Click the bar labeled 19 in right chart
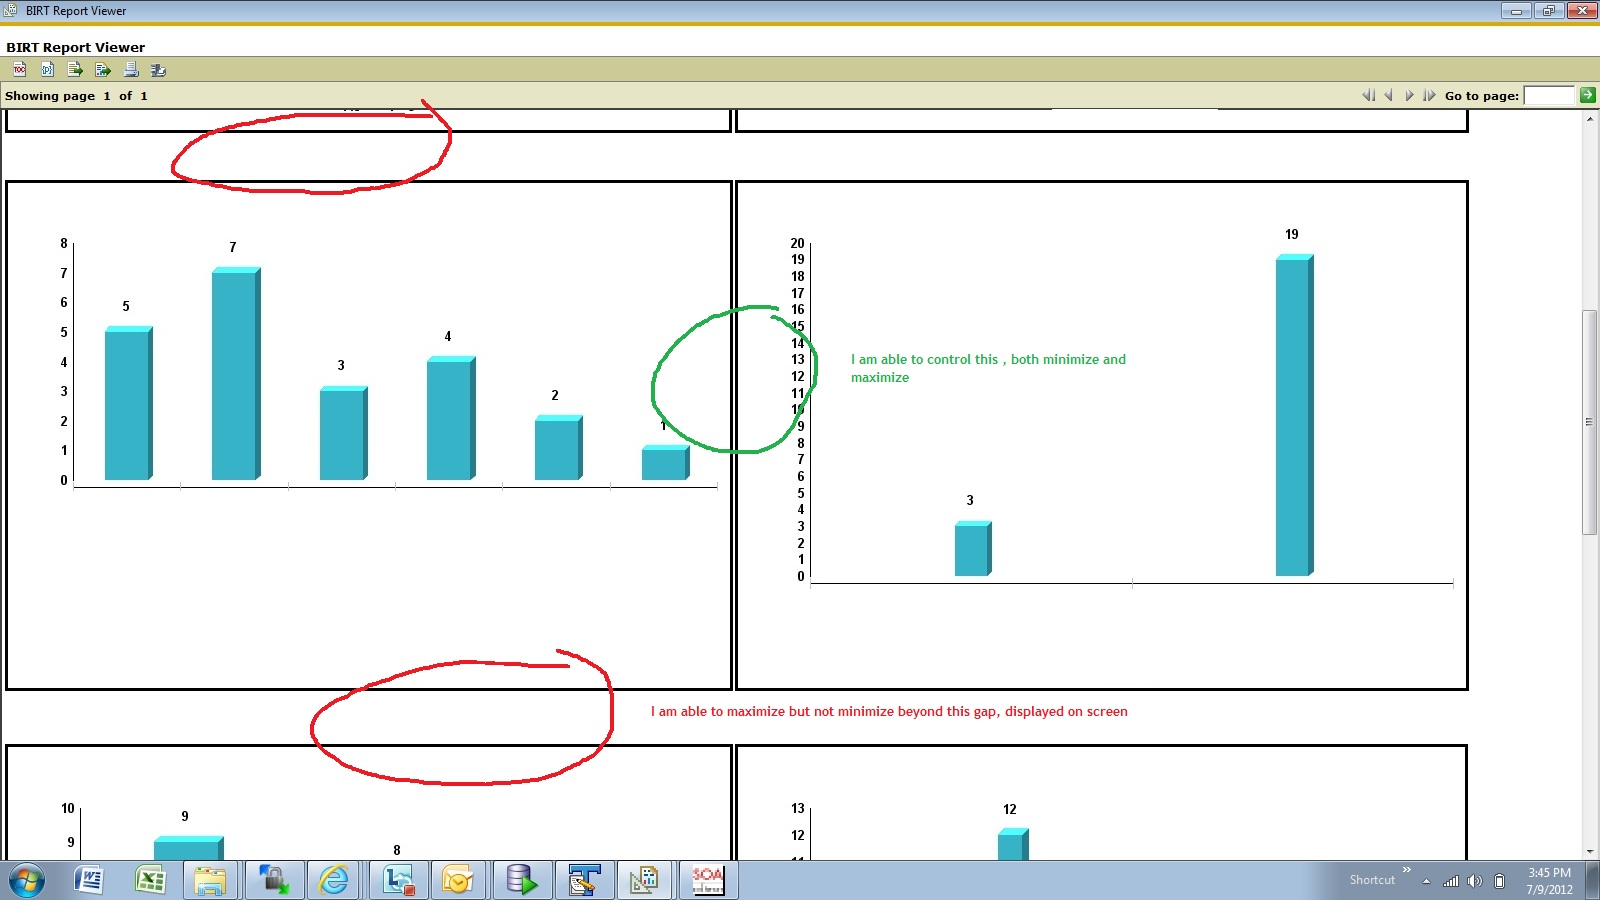This screenshot has width=1600, height=900. click(1294, 415)
